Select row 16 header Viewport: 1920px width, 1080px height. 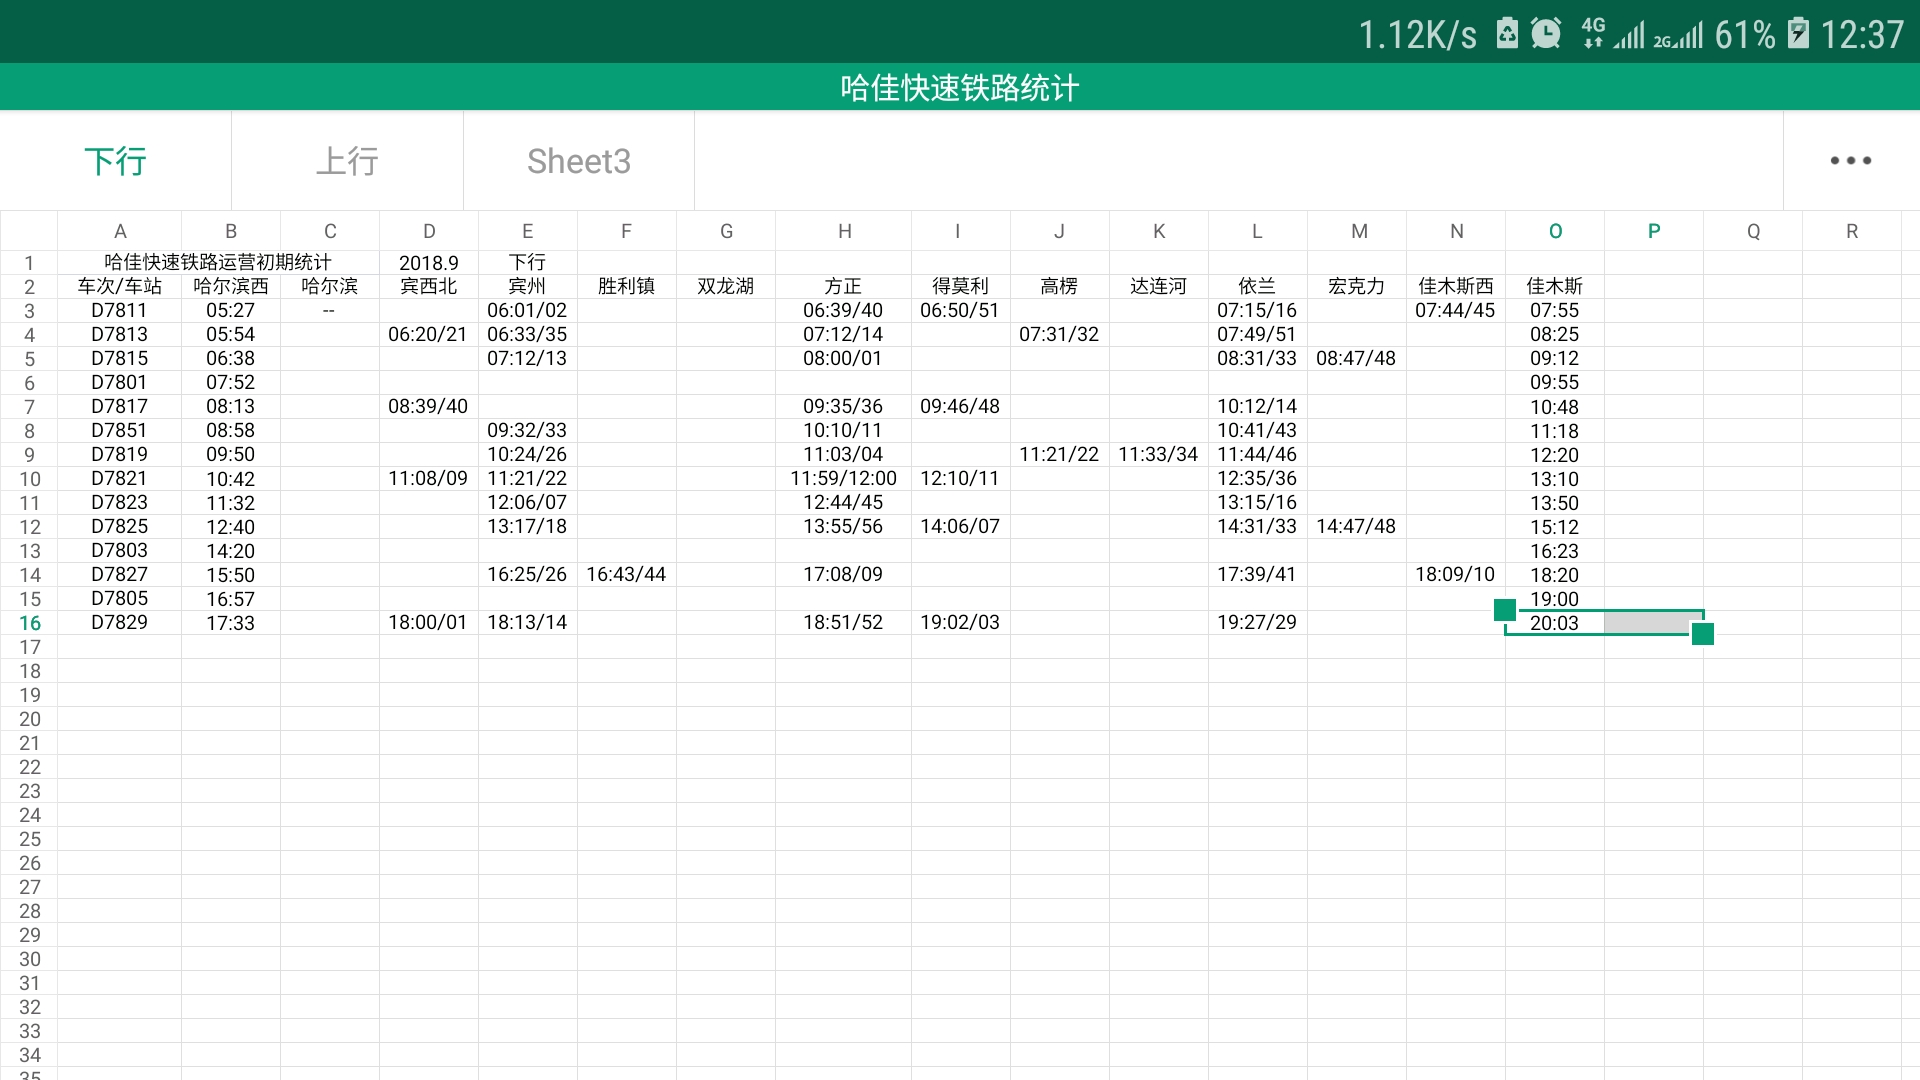click(29, 623)
